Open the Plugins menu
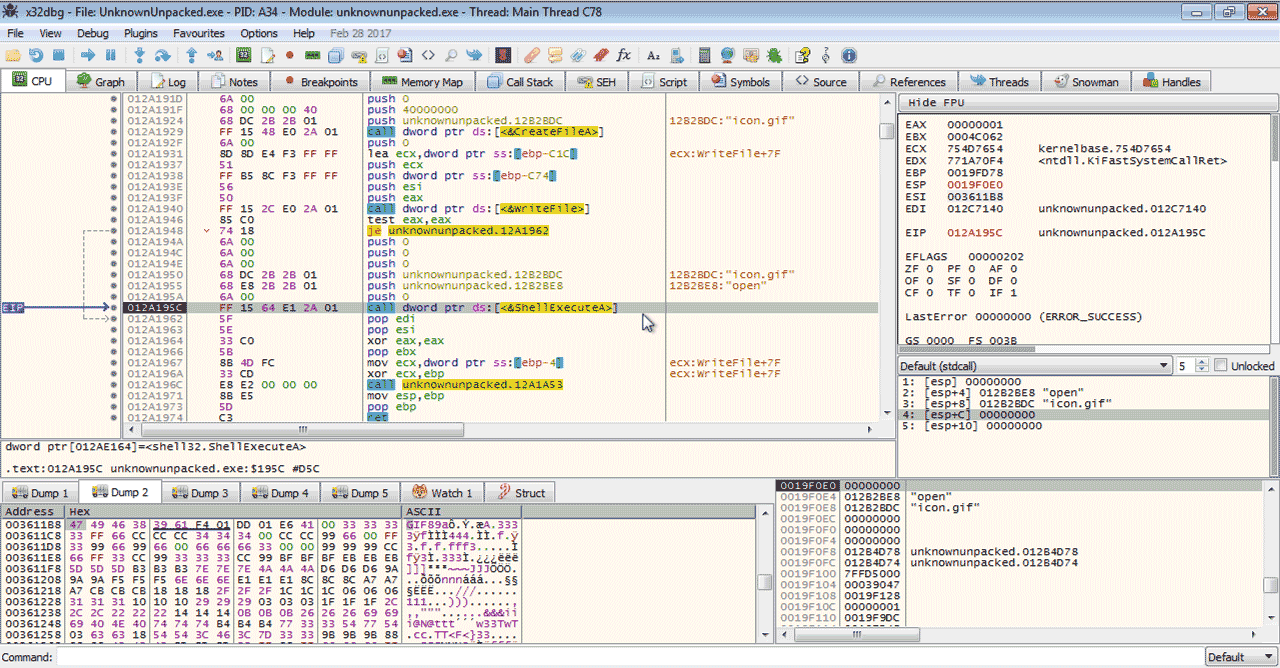Viewport: 1280px width, 668px height. pos(141,33)
